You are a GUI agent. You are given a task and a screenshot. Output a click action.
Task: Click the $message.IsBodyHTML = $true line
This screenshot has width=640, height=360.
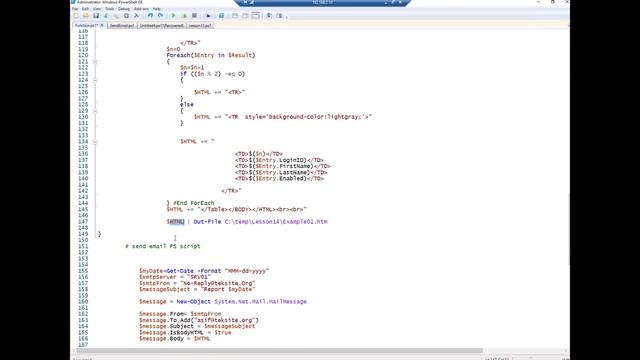coord(185,332)
